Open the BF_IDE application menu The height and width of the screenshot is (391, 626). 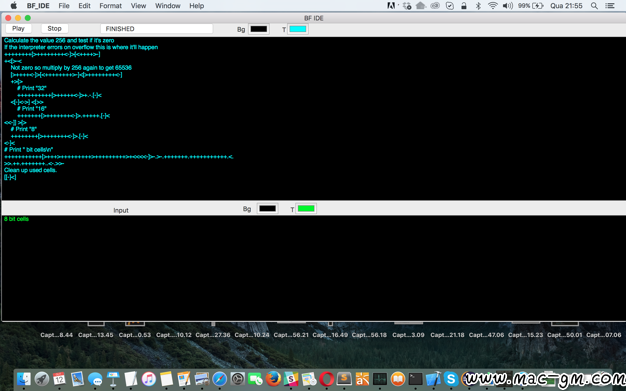[x=38, y=6]
